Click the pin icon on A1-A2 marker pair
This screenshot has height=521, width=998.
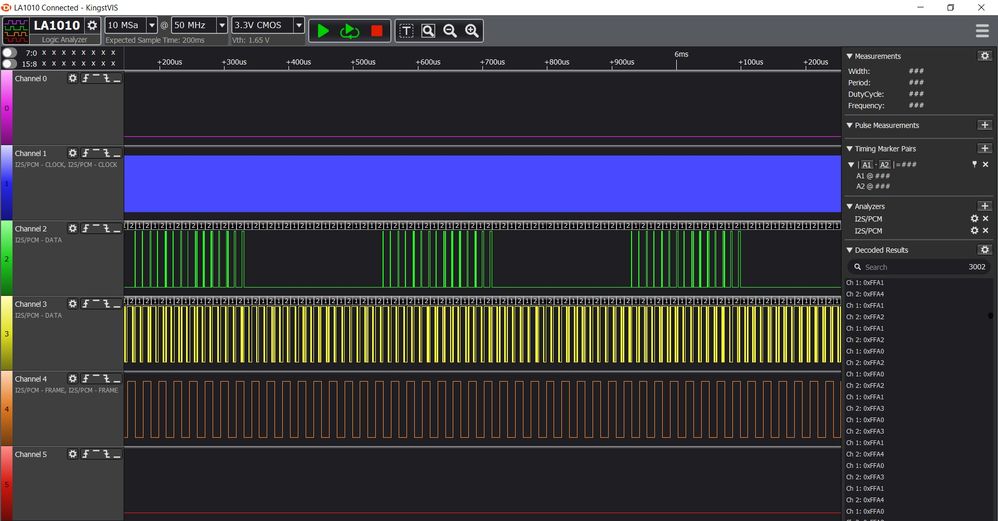[974, 165]
